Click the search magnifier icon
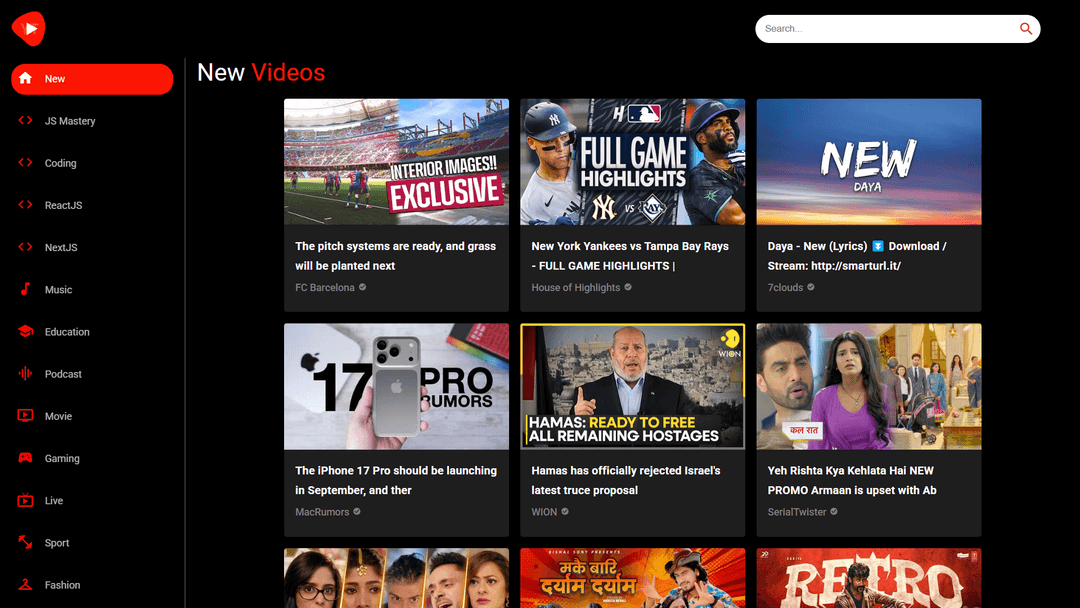 click(x=1026, y=29)
